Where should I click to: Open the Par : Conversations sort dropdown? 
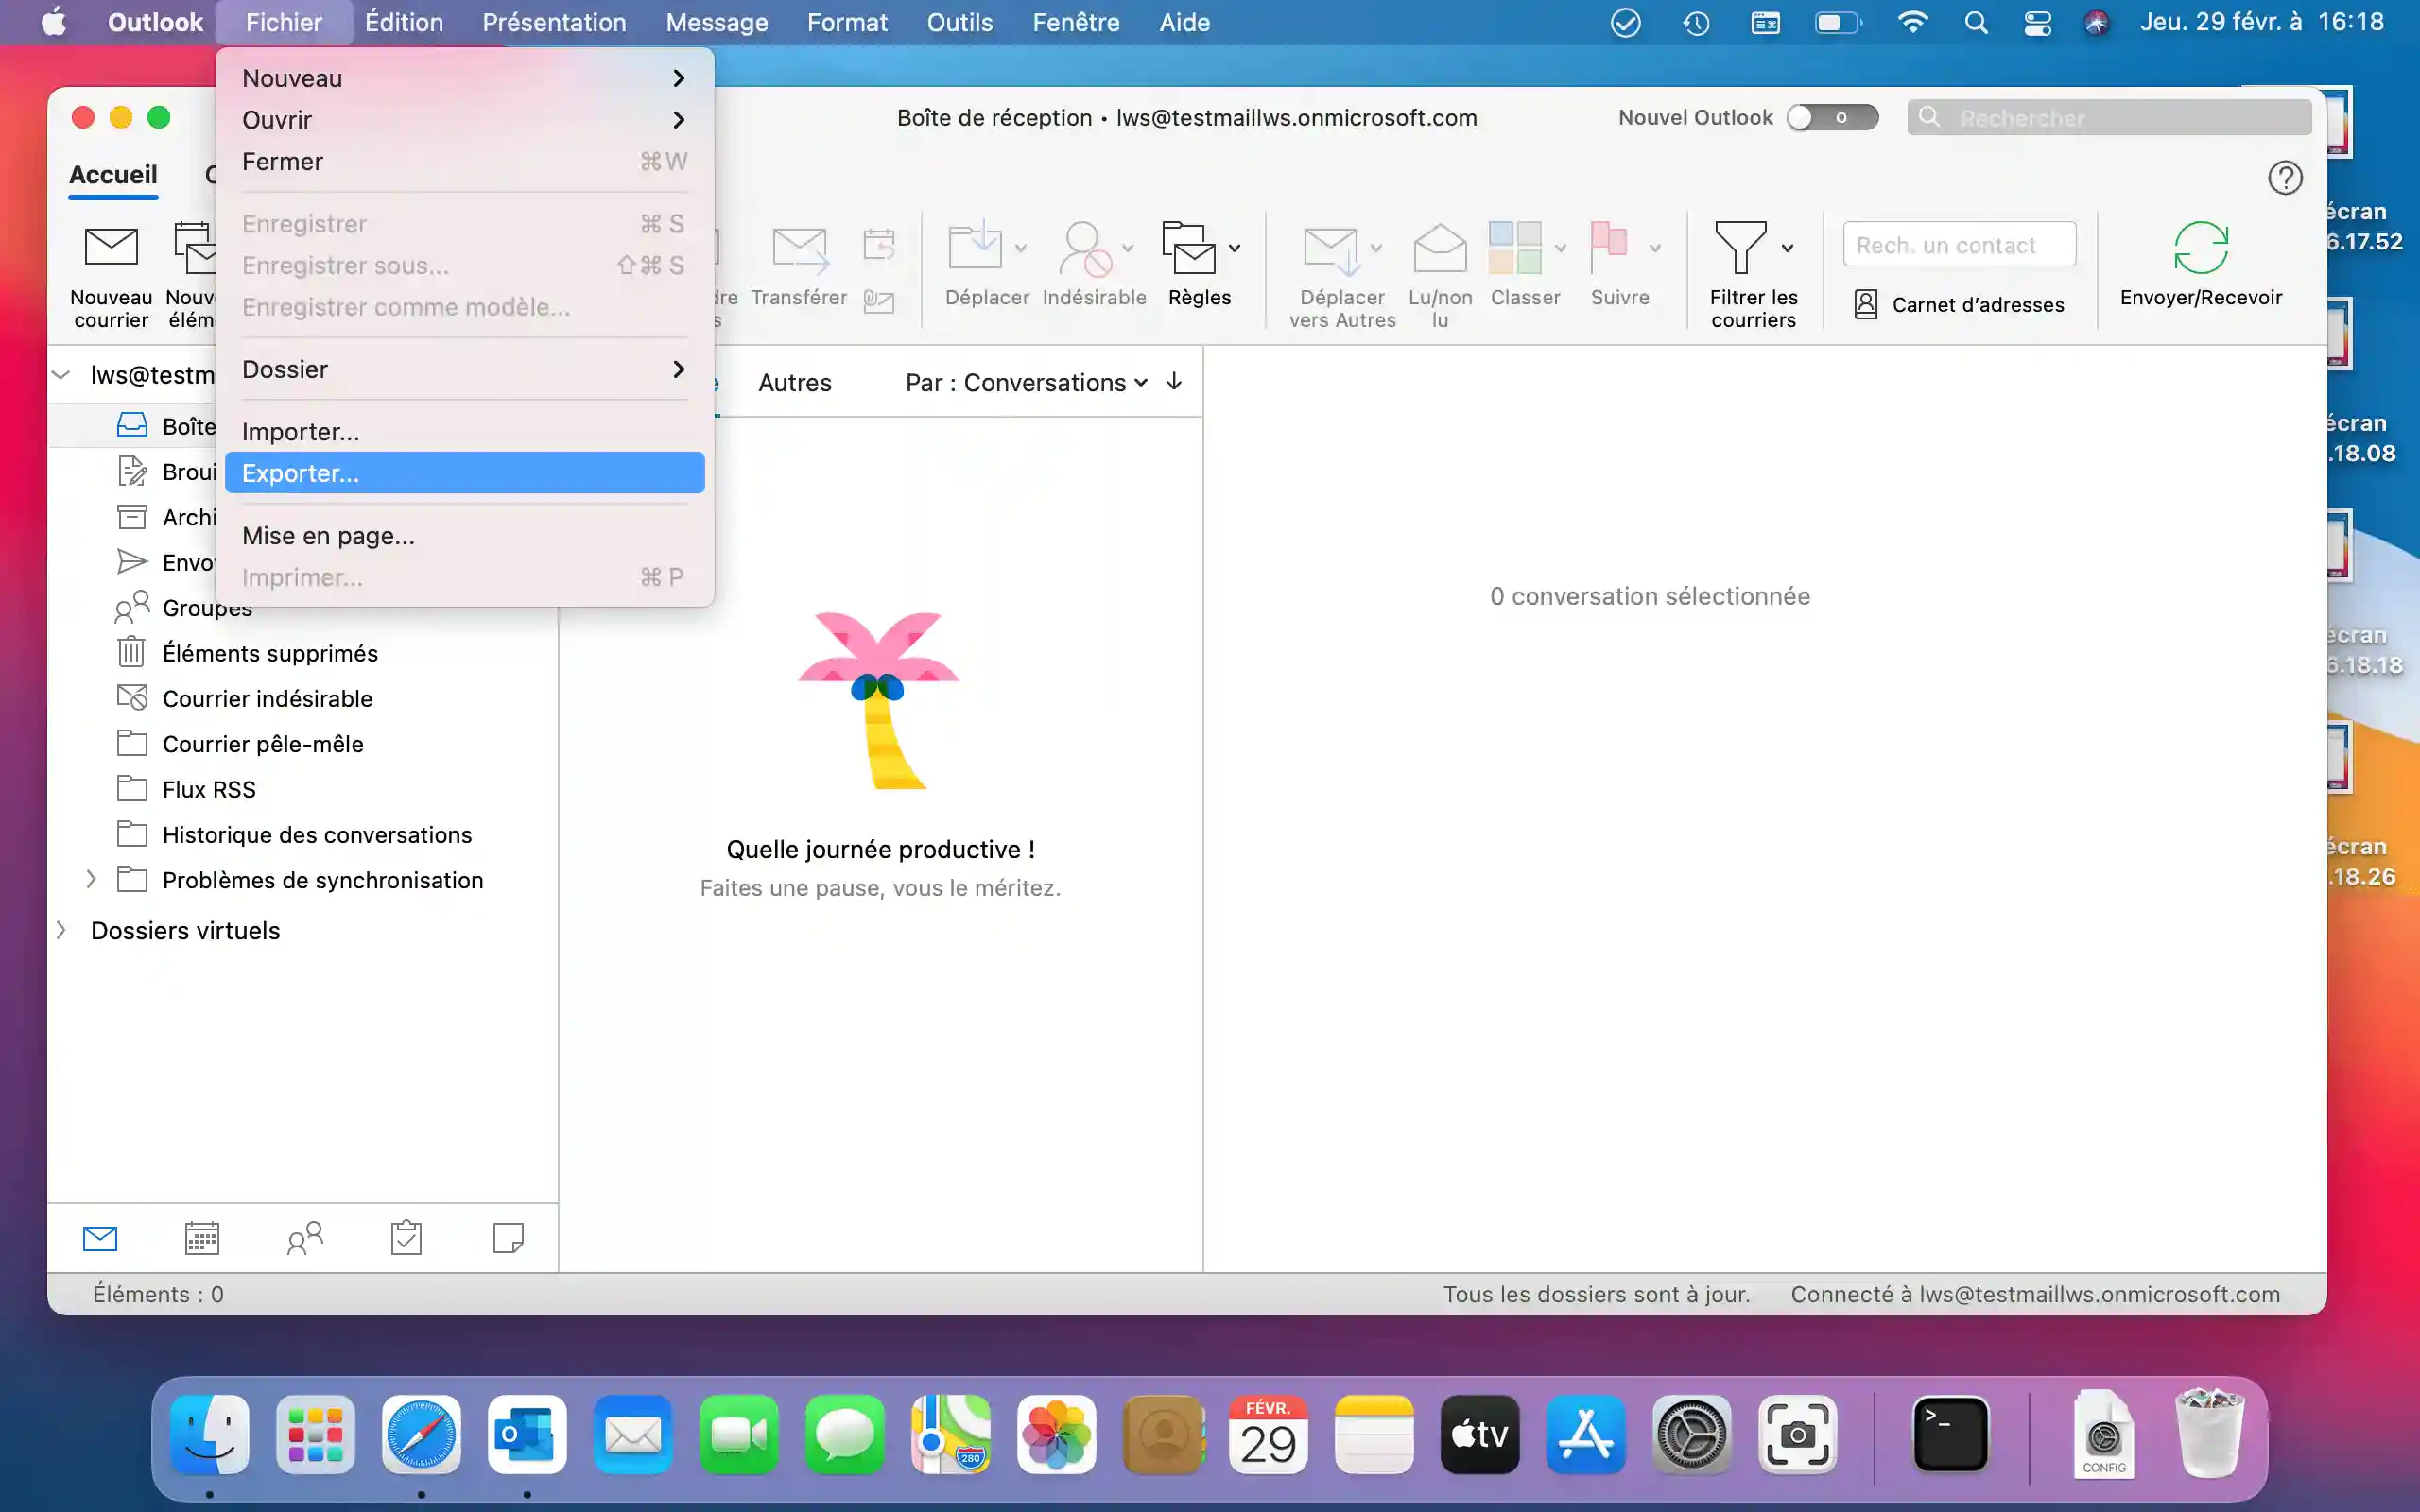pos(1025,382)
